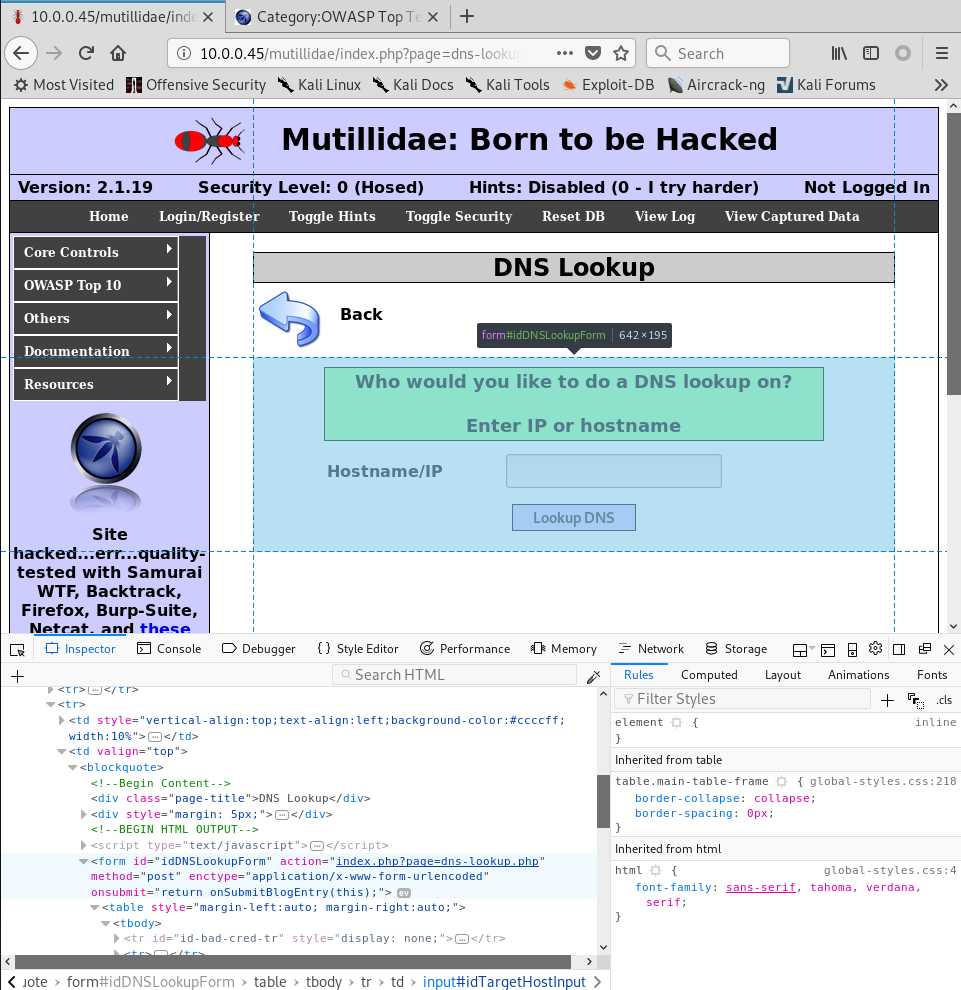Highlight elements matching html selector
The height and width of the screenshot is (990, 961).
click(x=655, y=870)
